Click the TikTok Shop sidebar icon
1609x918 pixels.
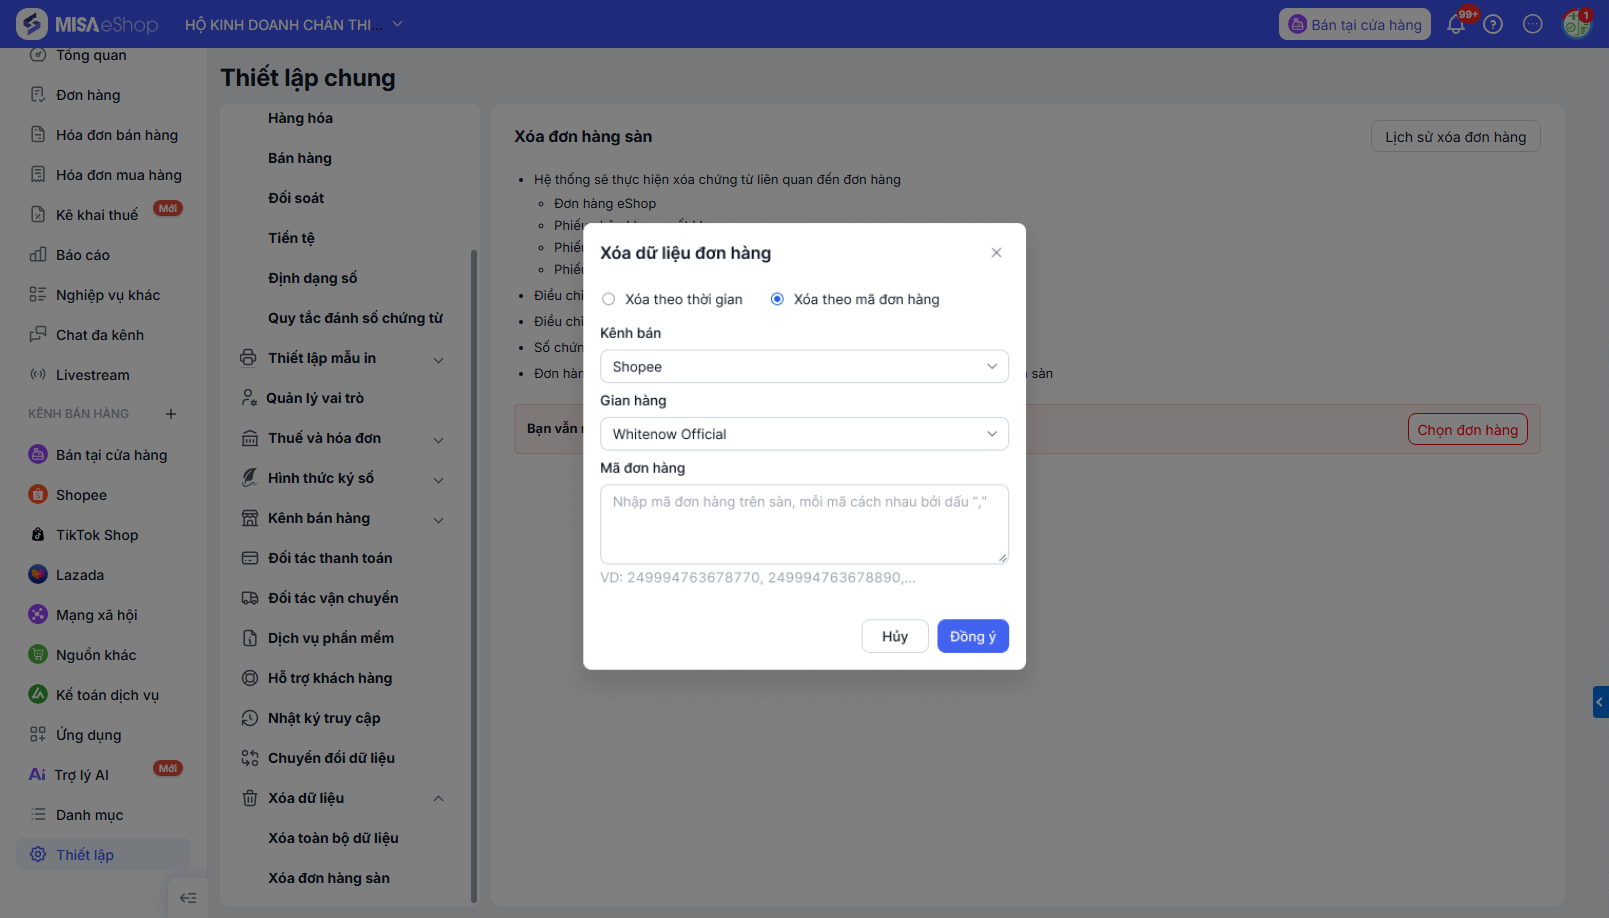[x=38, y=535]
